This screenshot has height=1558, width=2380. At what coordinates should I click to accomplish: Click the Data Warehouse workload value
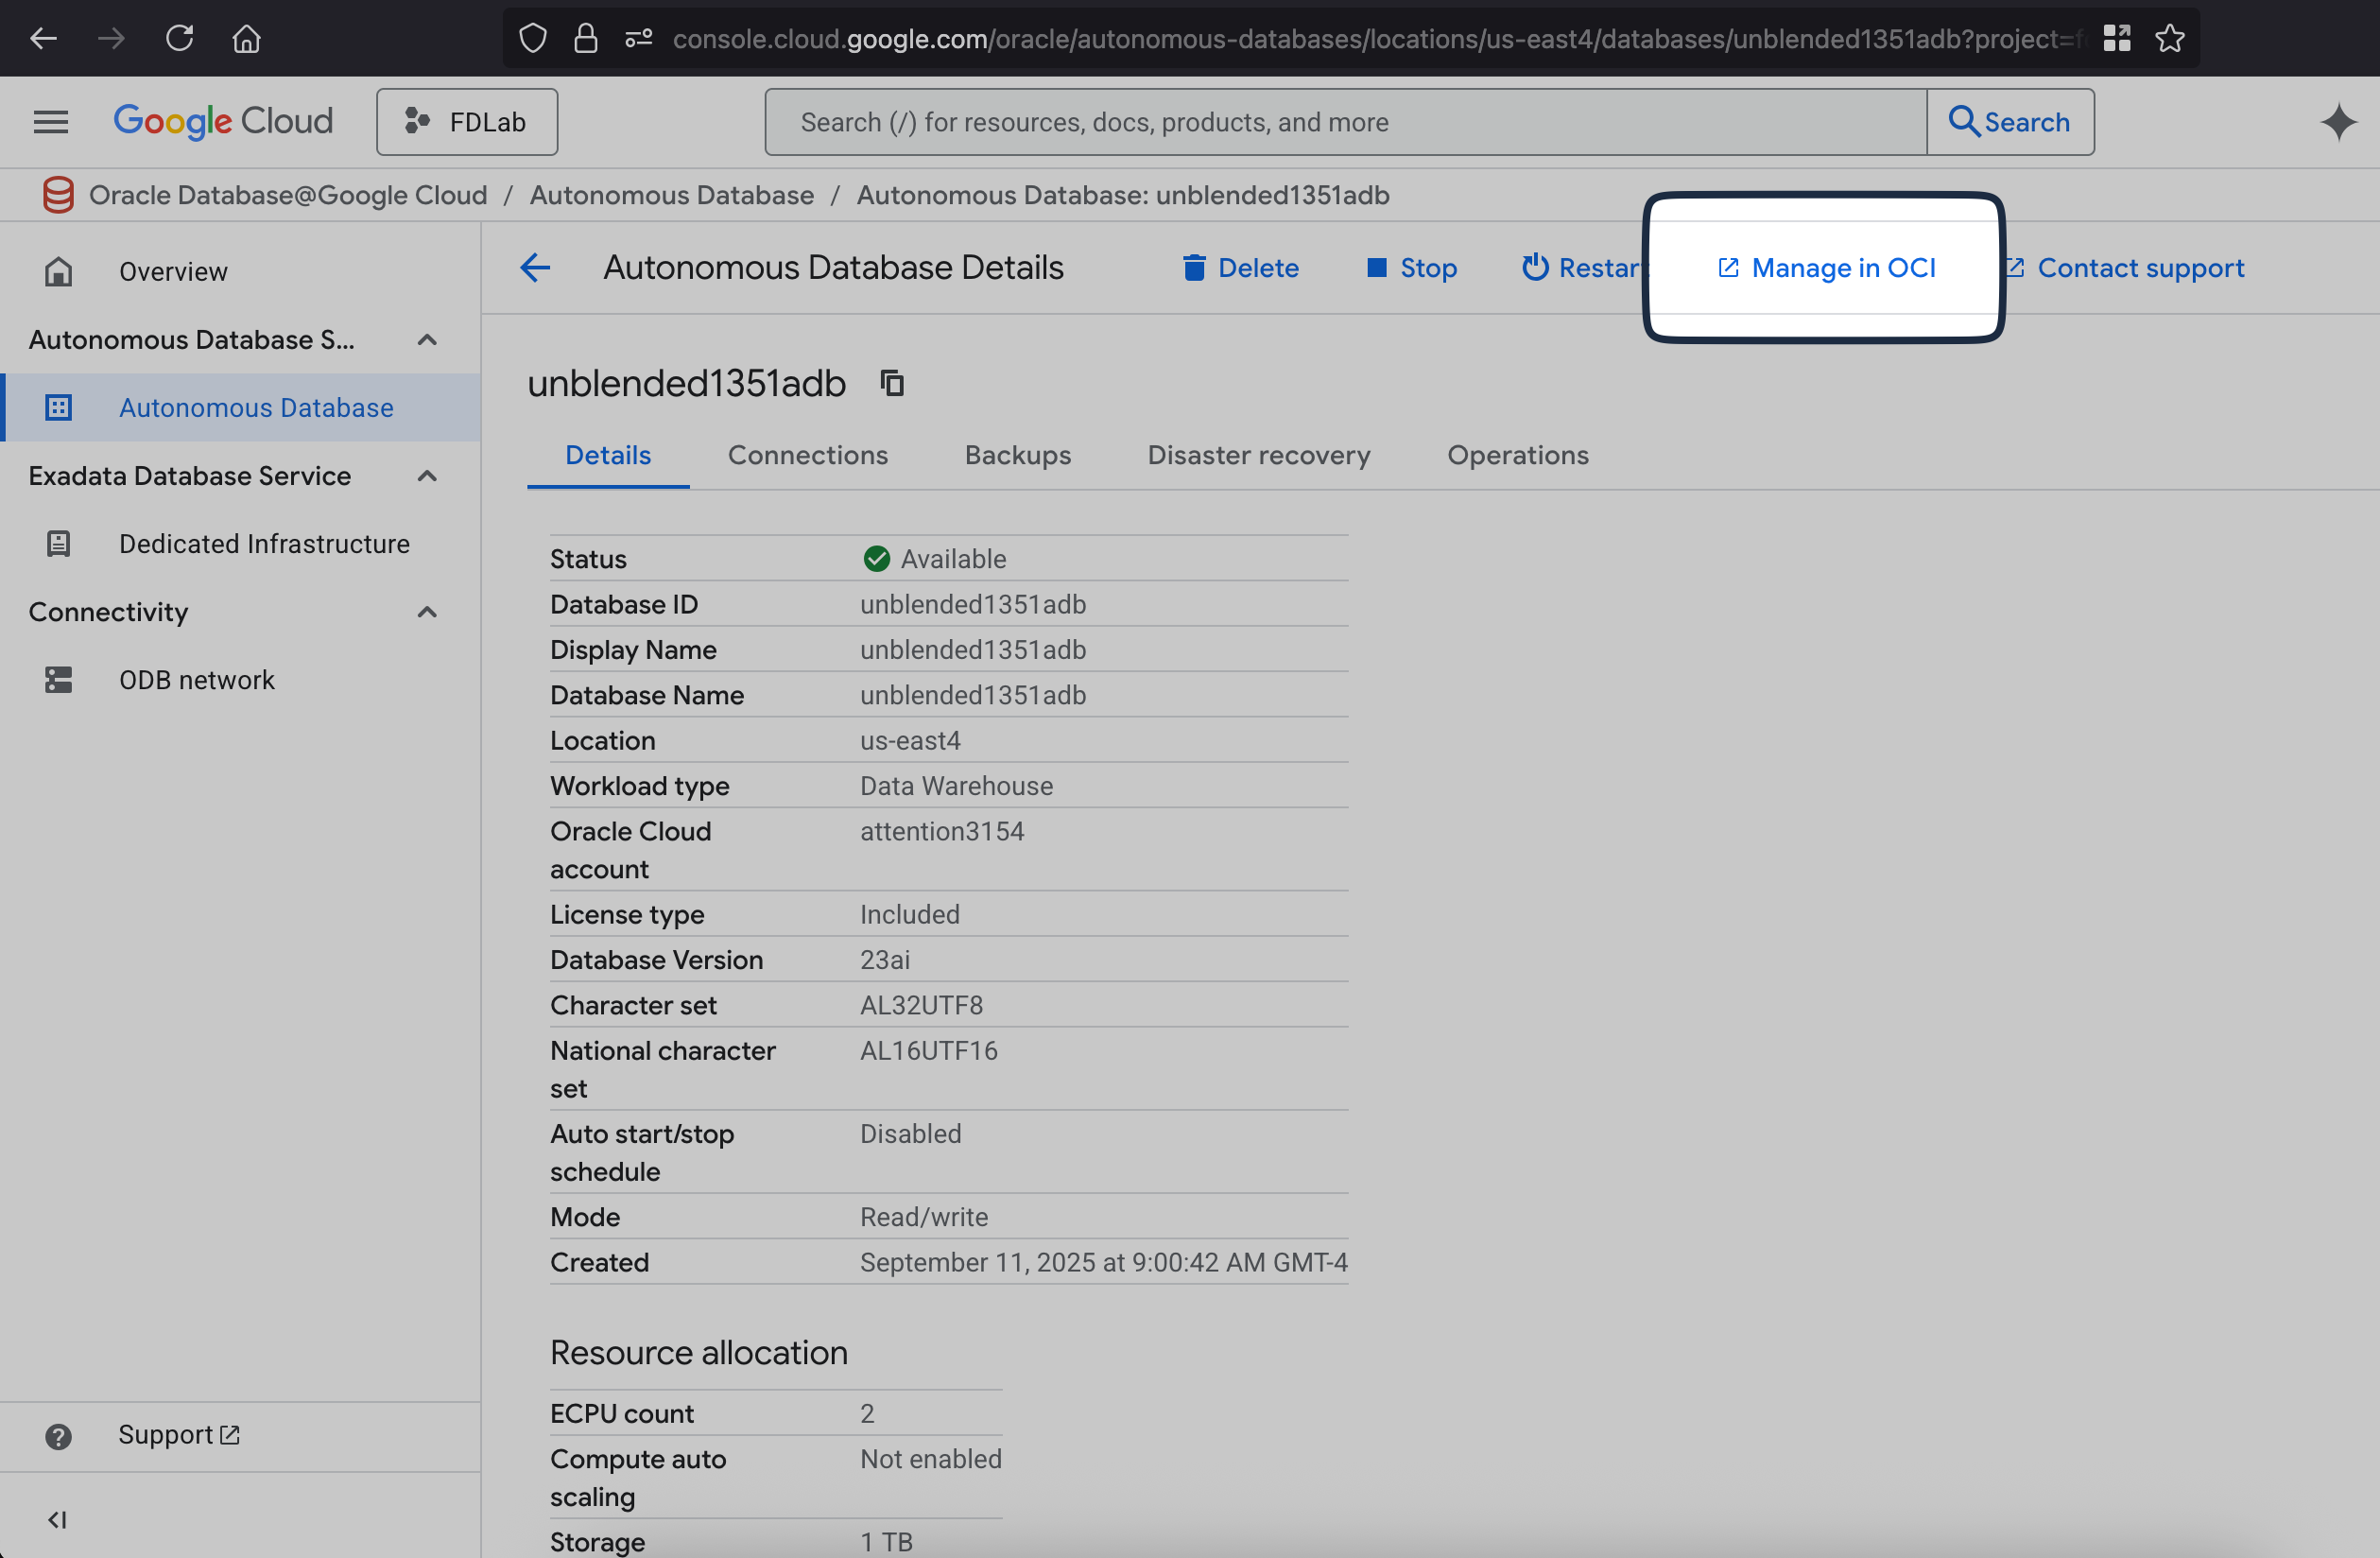(956, 786)
